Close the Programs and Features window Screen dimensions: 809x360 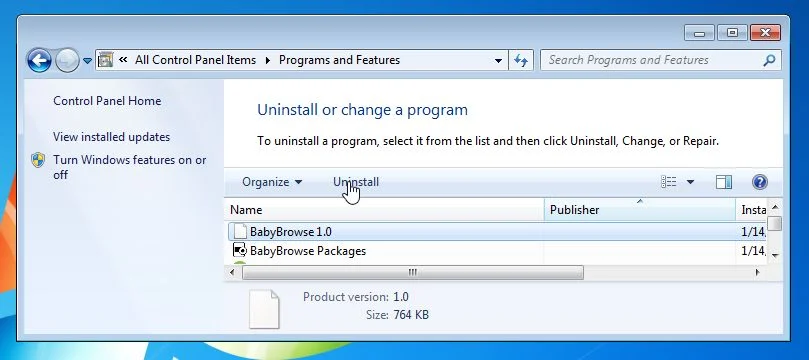(x=765, y=33)
